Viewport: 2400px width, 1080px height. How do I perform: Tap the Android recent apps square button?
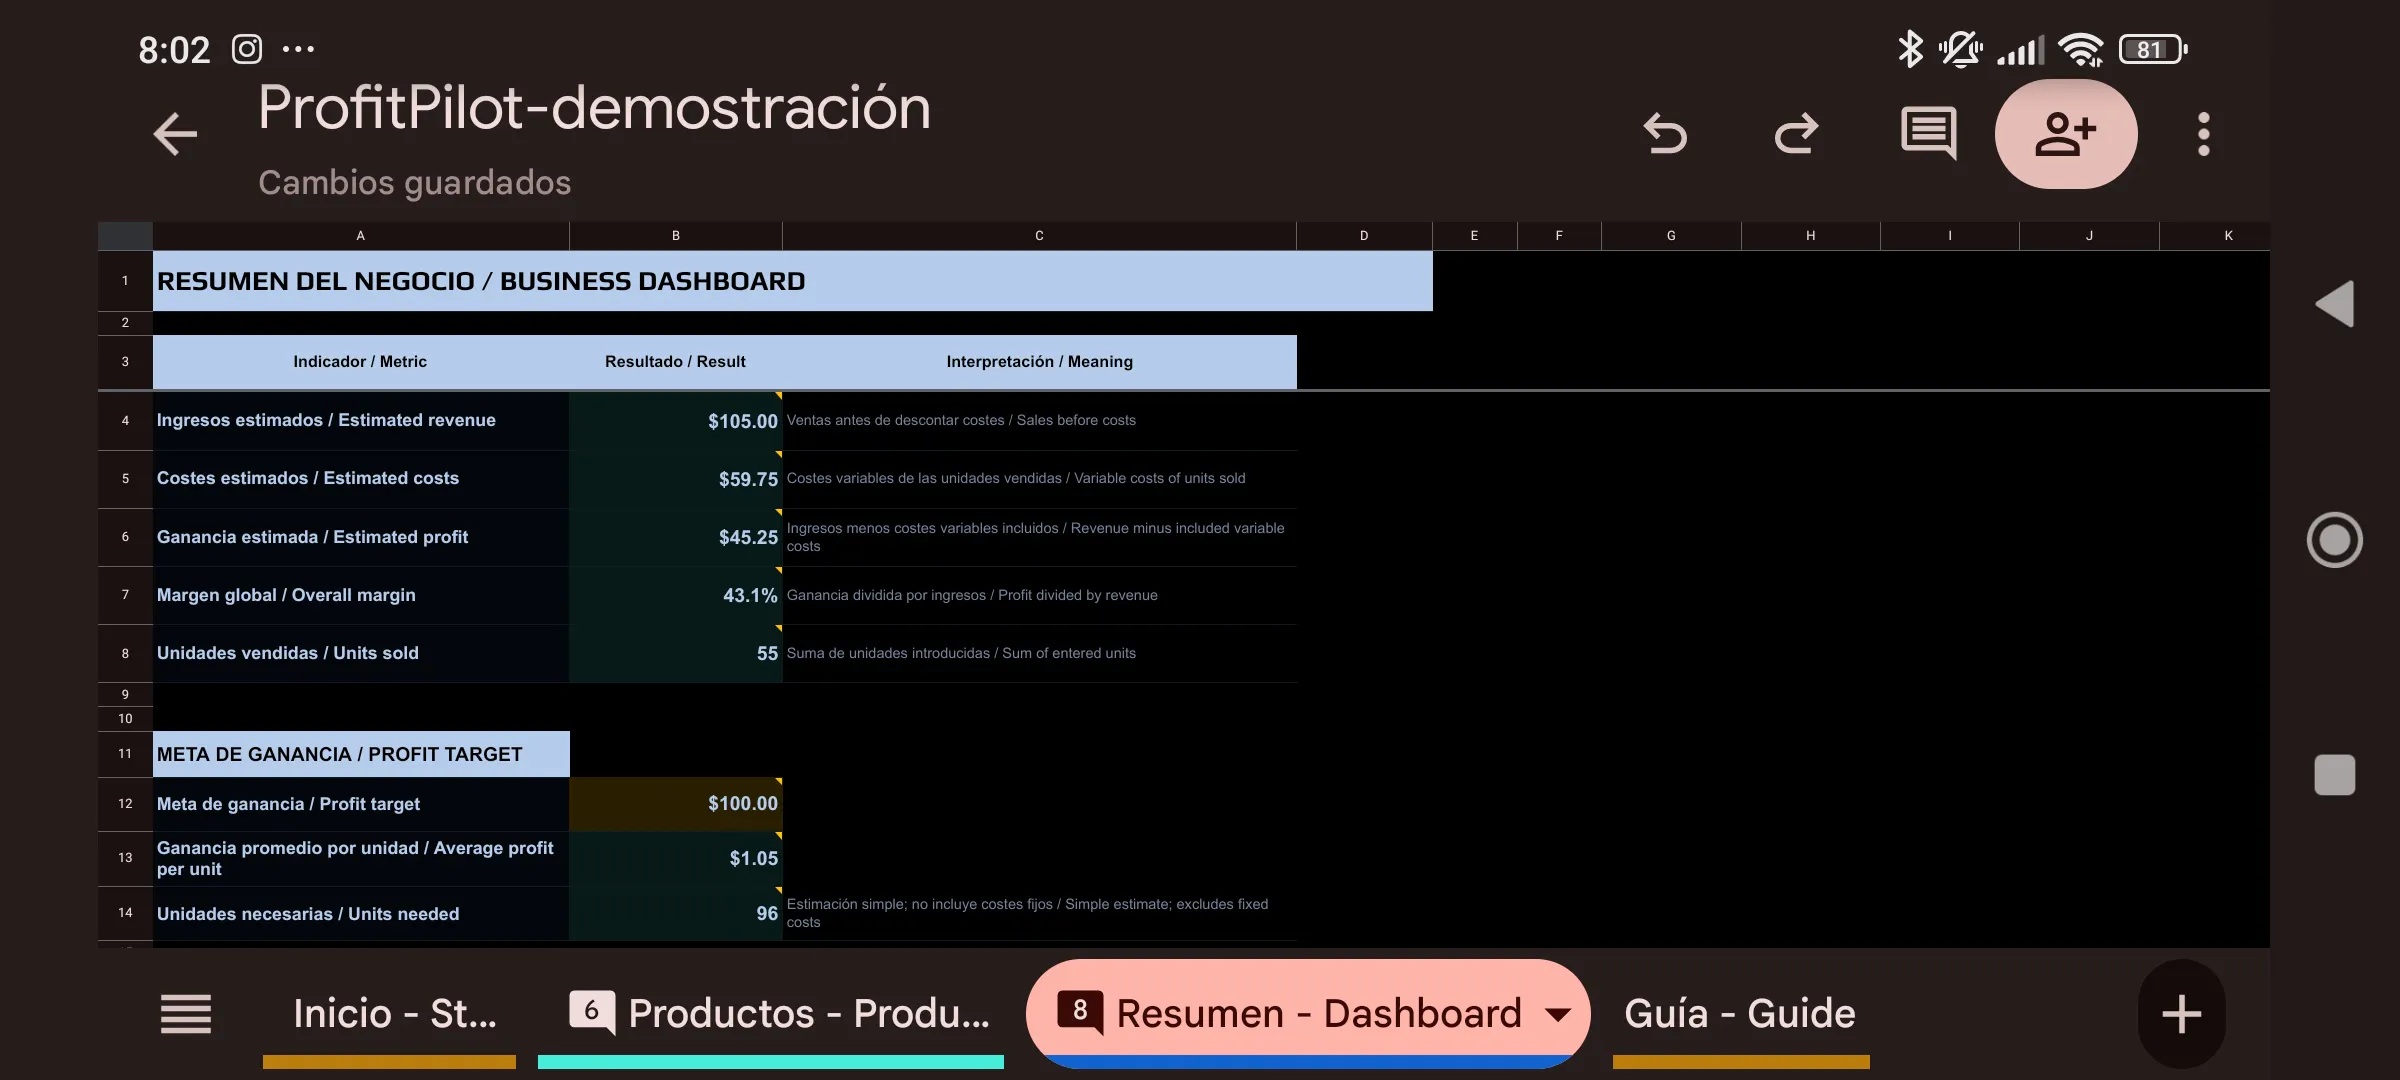(2335, 775)
